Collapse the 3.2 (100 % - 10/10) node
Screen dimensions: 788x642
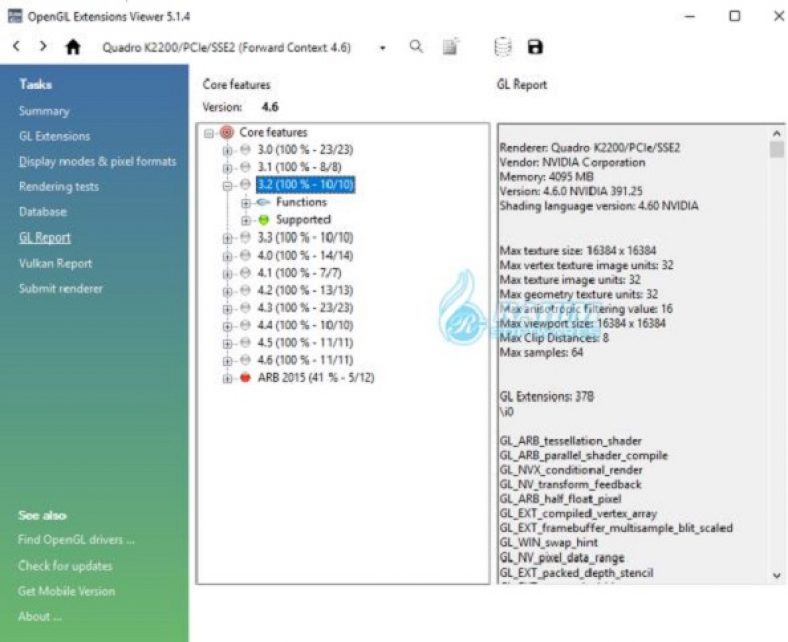point(227,186)
